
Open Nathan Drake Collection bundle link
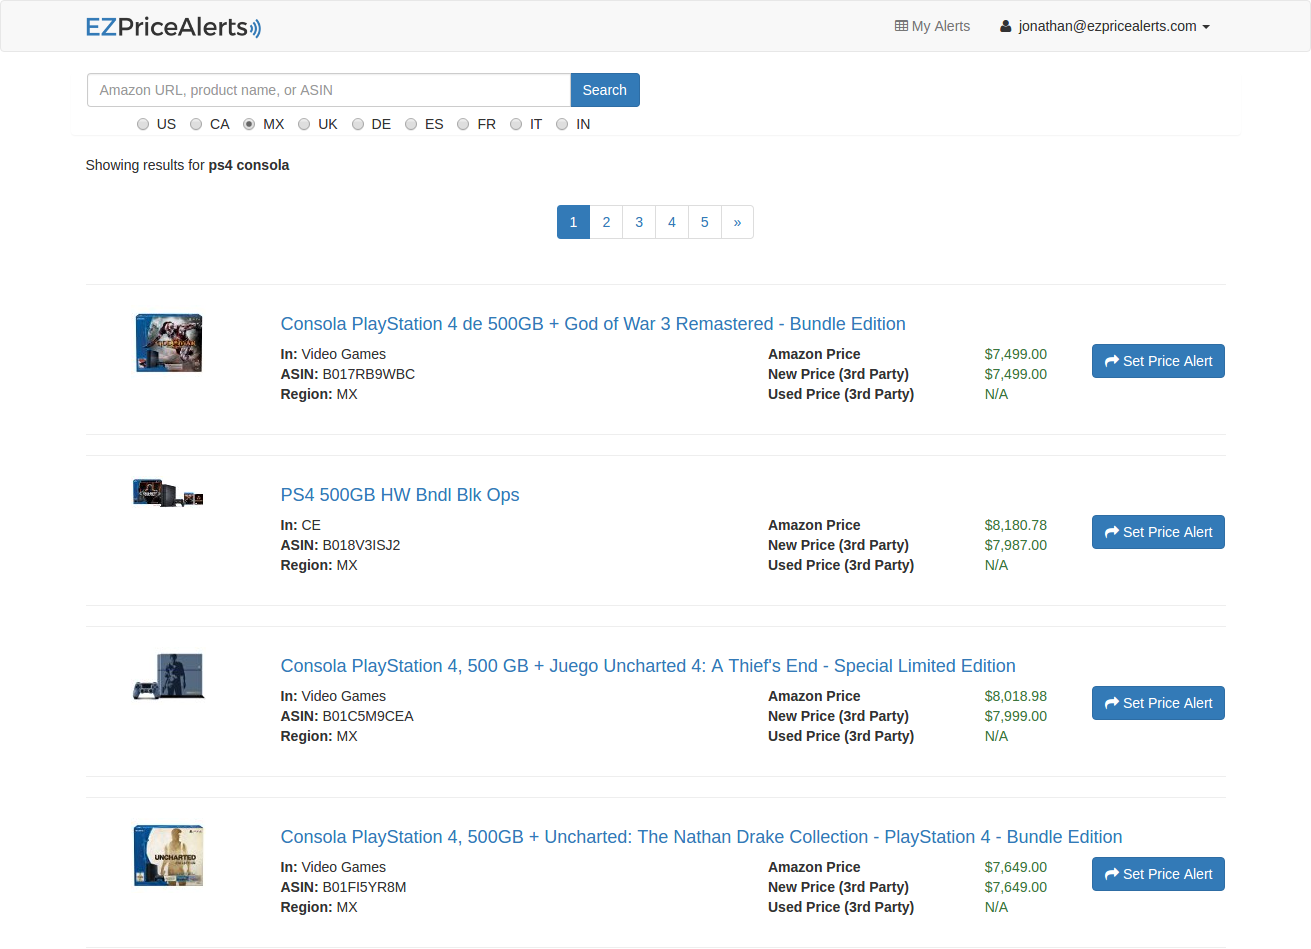pyautogui.click(x=701, y=837)
